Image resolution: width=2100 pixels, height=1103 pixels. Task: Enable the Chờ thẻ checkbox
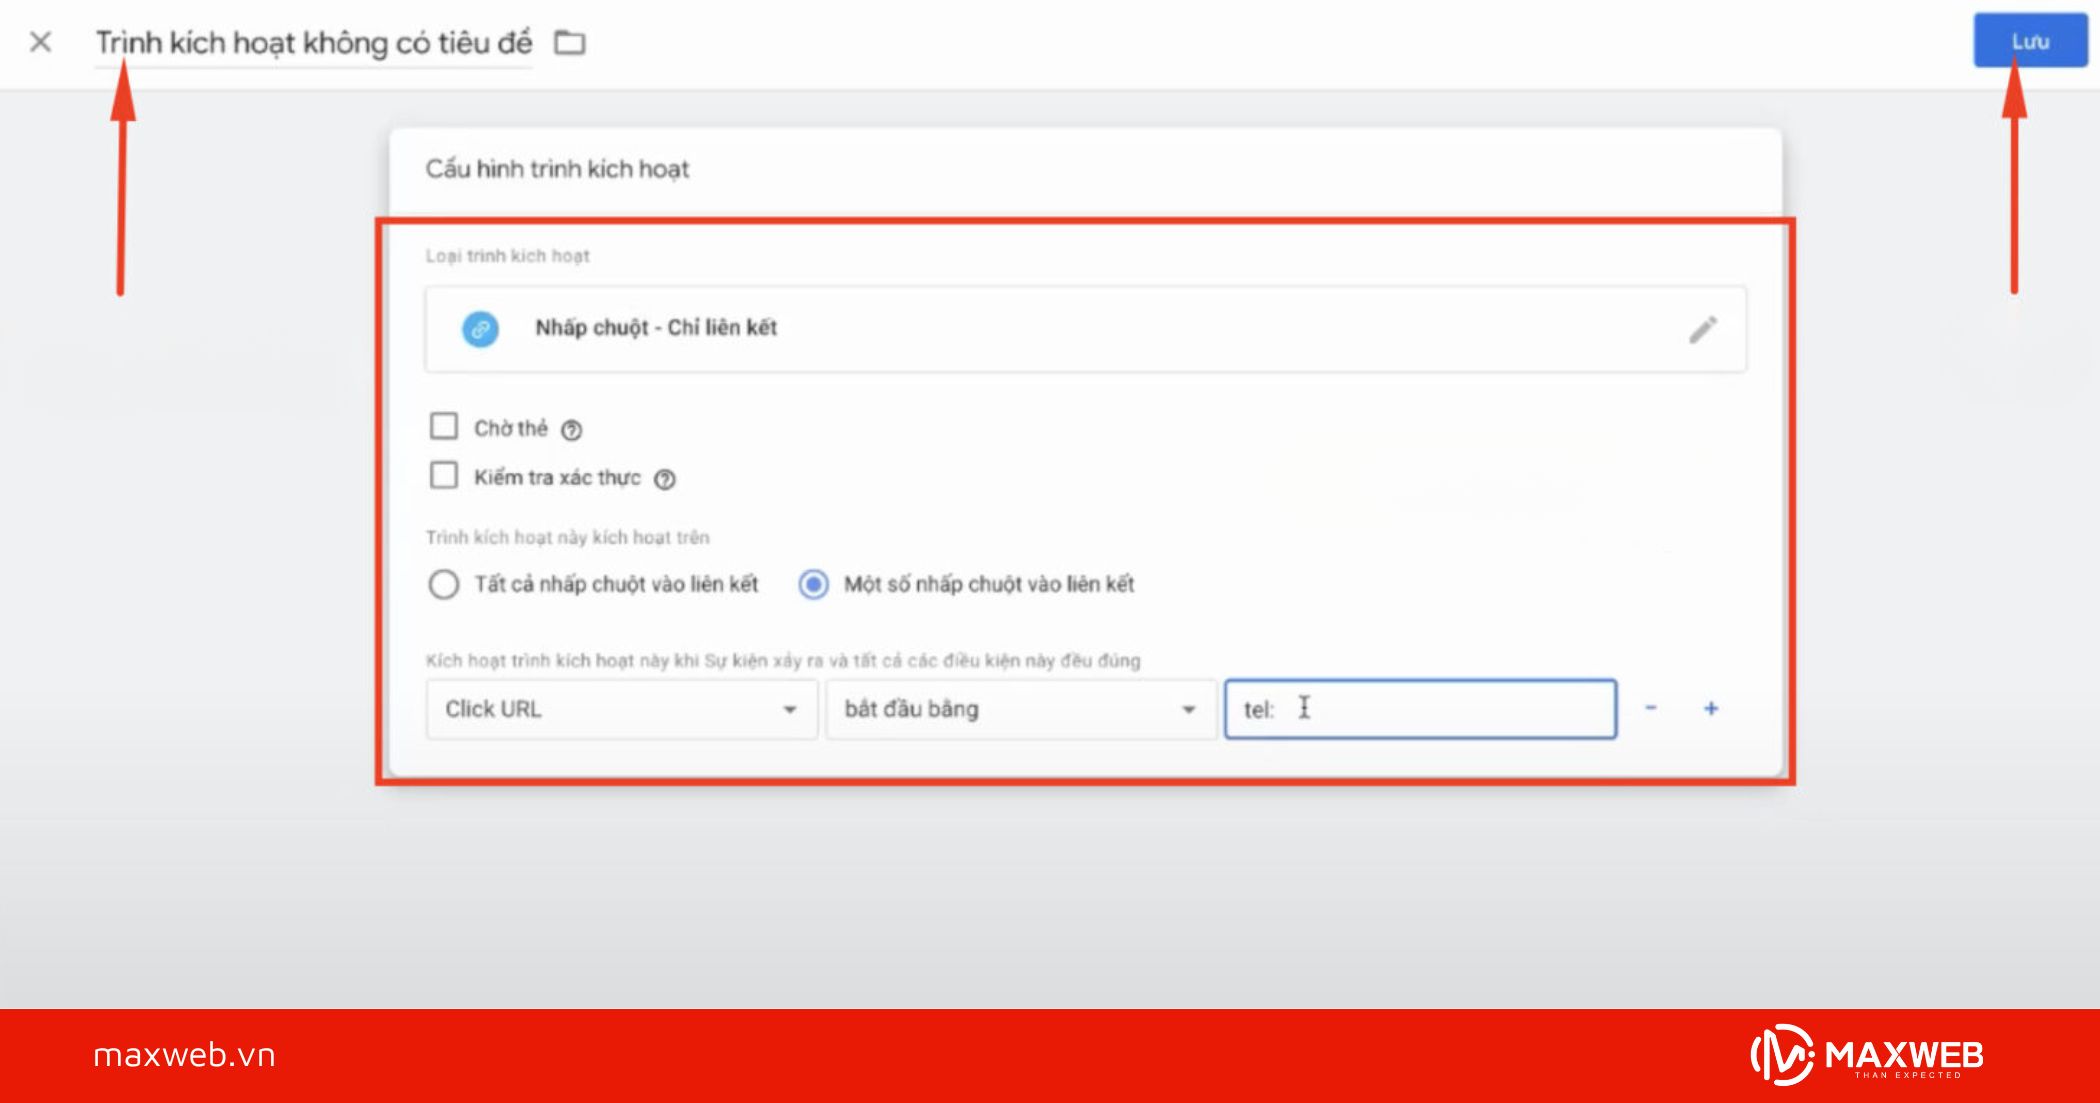444,427
